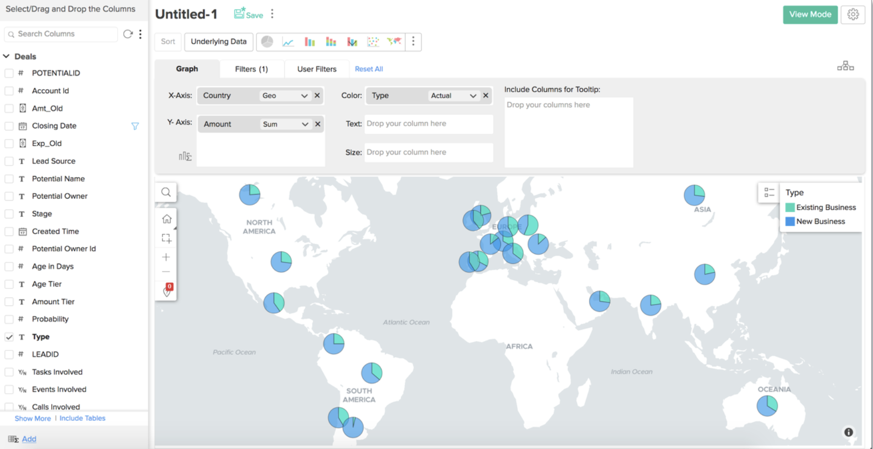Screen dimensions: 873x449
Task: Toggle the map legend list icon
Action: (769, 192)
